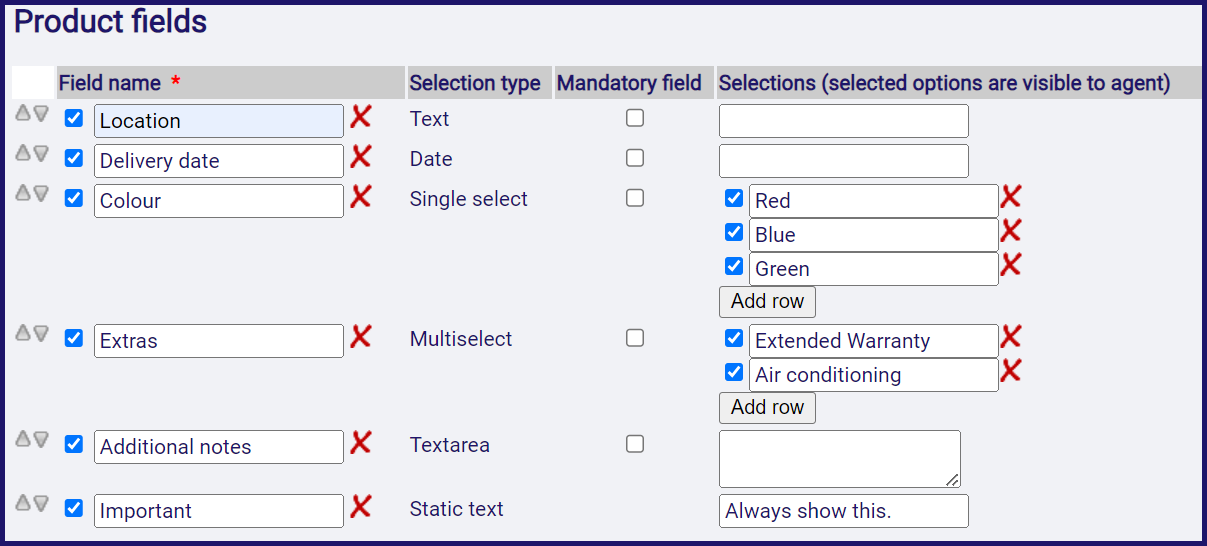Delete the Location field with red X
The width and height of the screenshot is (1207, 546).
pos(361,117)
